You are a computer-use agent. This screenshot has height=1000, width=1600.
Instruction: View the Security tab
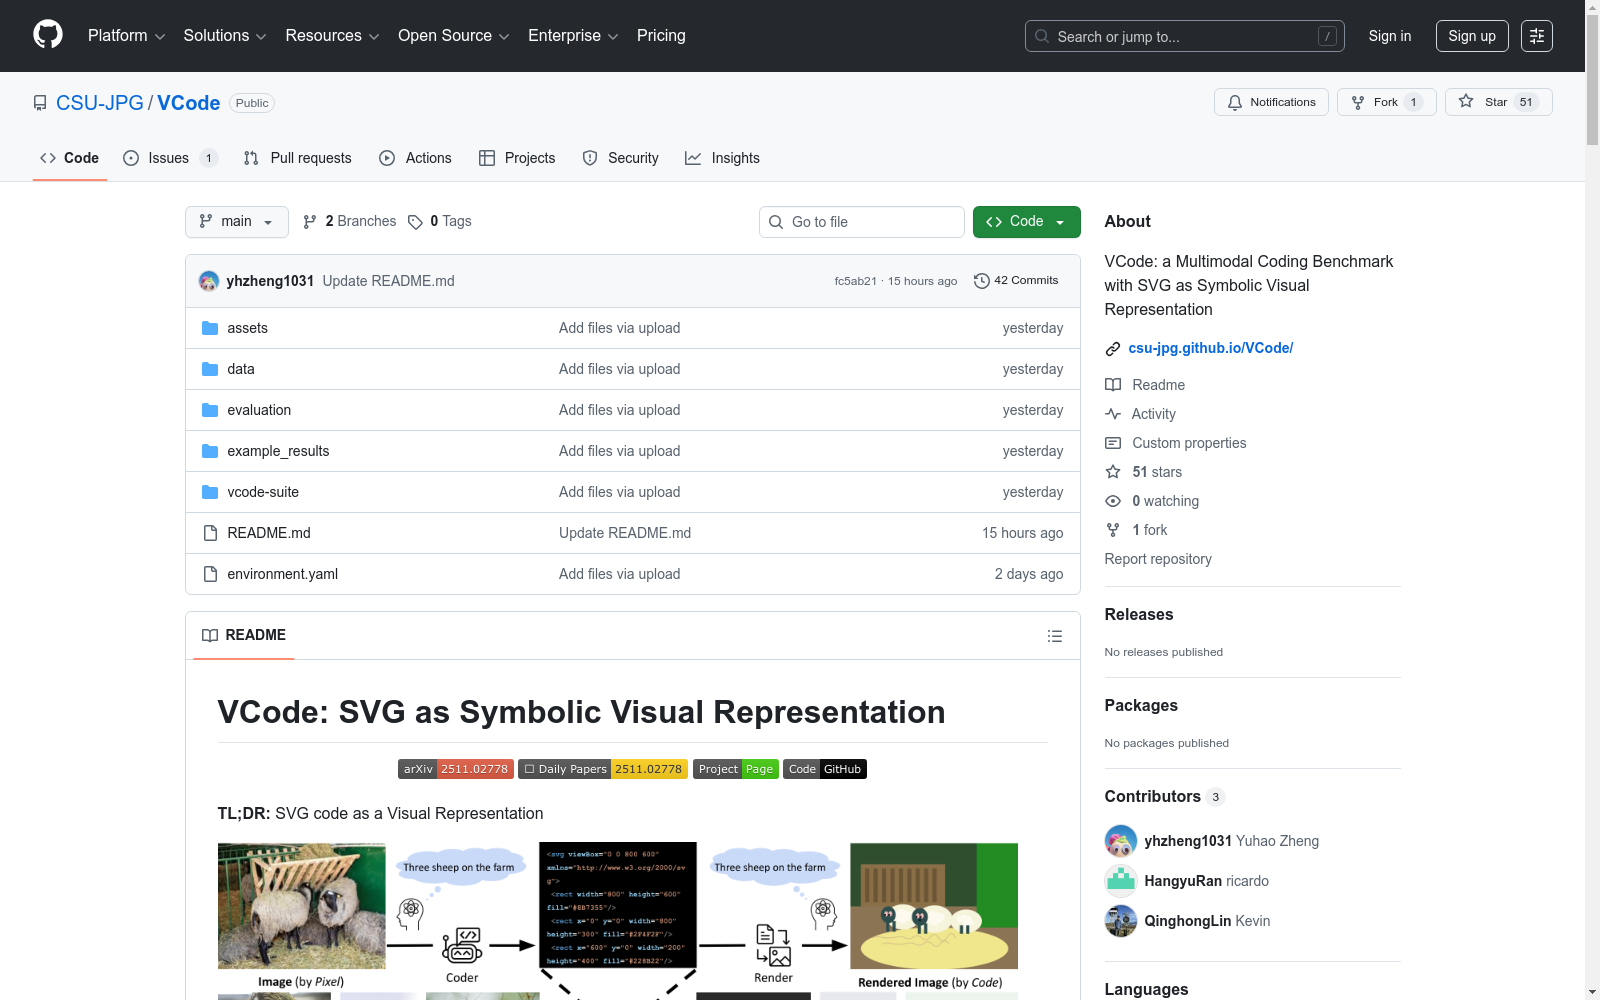[x=621, y=158]
